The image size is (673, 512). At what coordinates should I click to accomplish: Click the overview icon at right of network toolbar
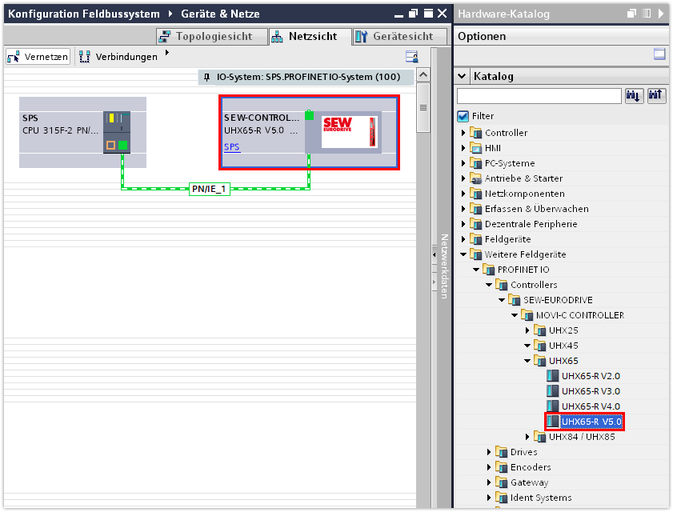411,57
